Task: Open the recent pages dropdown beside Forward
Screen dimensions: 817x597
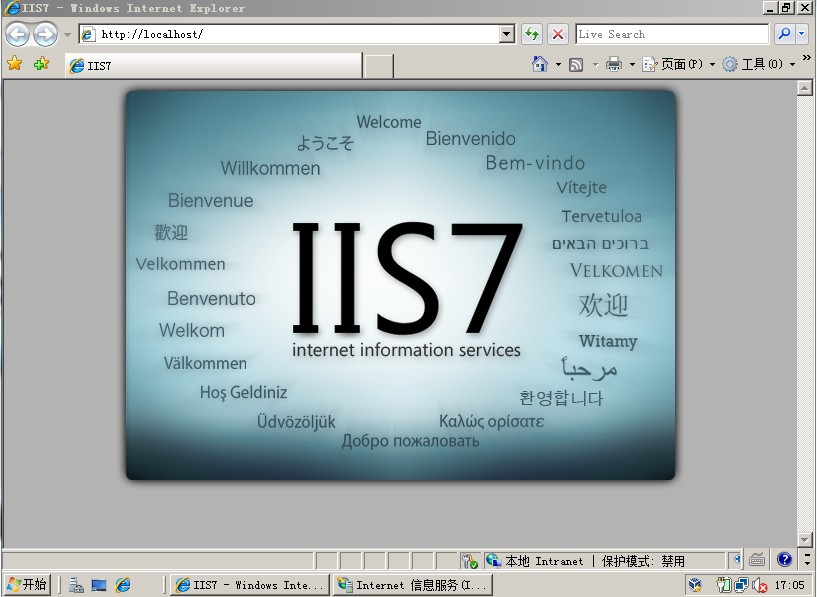Action: tap(67, 35)
